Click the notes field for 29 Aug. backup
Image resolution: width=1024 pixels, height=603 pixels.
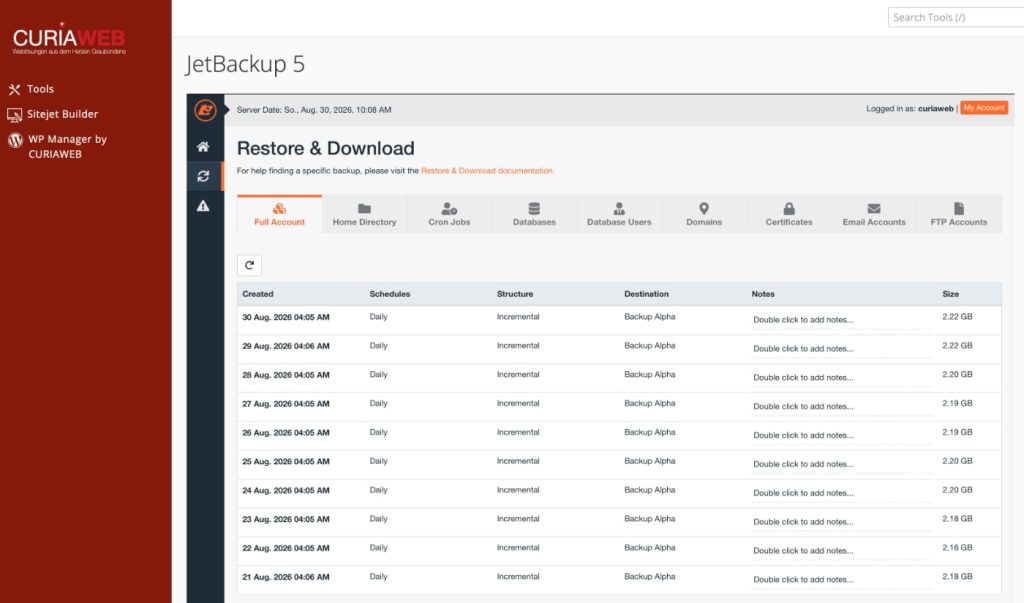842,348
